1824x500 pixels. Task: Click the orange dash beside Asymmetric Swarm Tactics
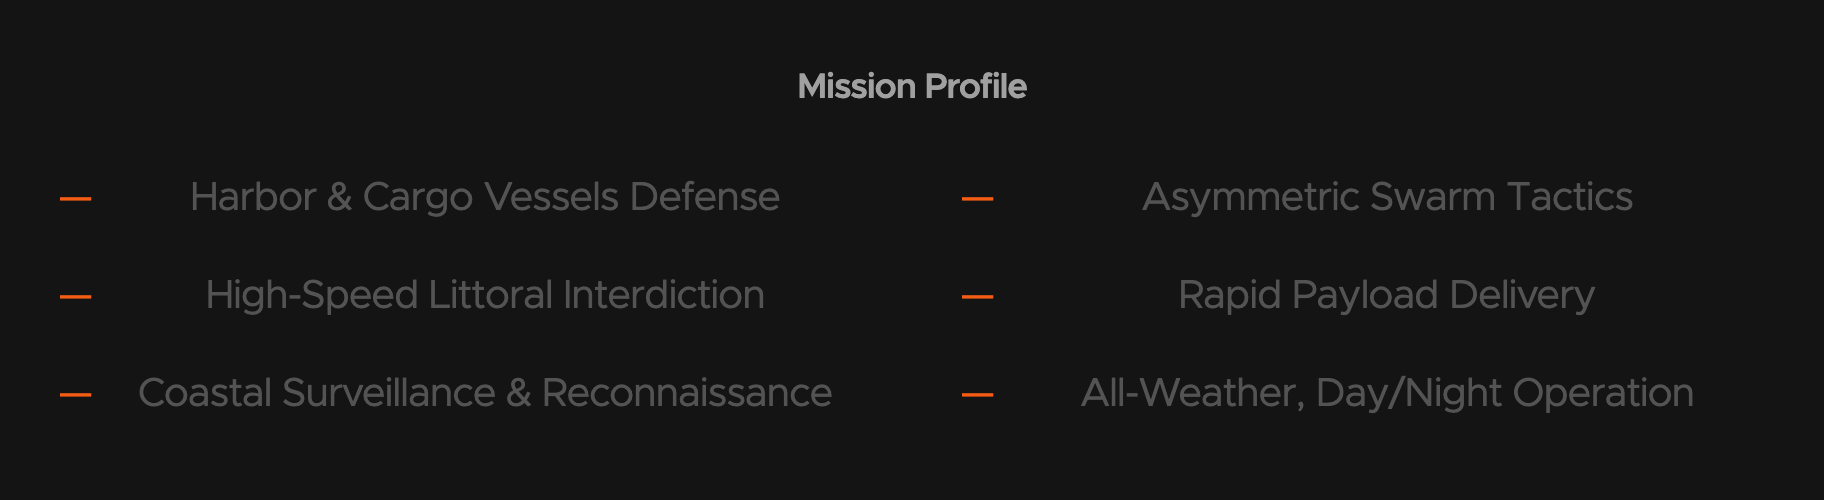977,199
